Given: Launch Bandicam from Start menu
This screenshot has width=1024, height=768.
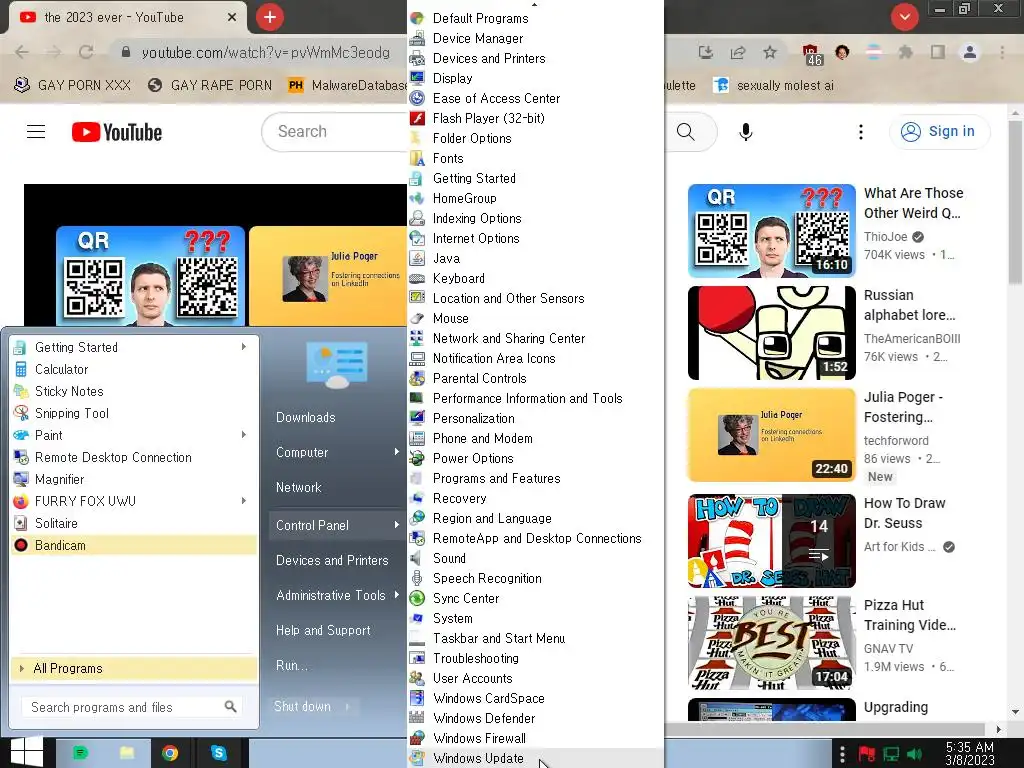Looking at the screenshot, I should point(134,545).
